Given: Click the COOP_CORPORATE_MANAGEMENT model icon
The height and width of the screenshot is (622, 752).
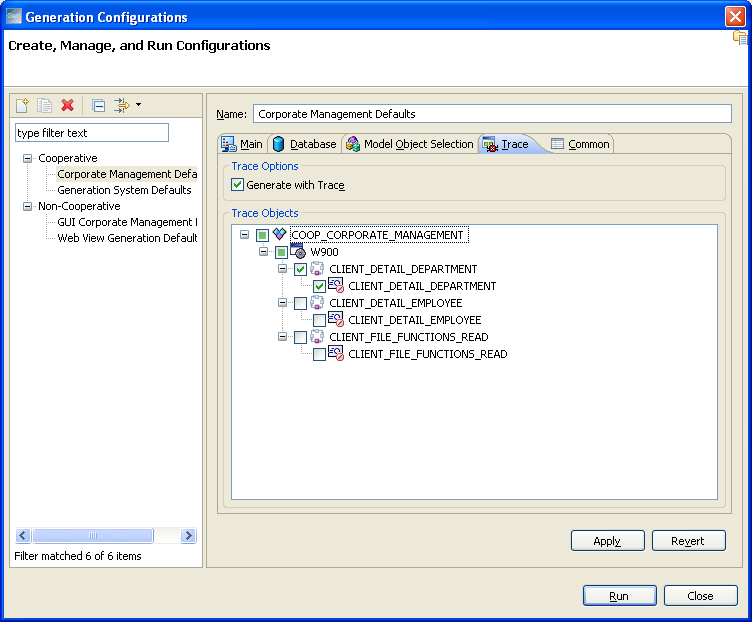Looking at the screenshot, I should [x=279, y=234].
